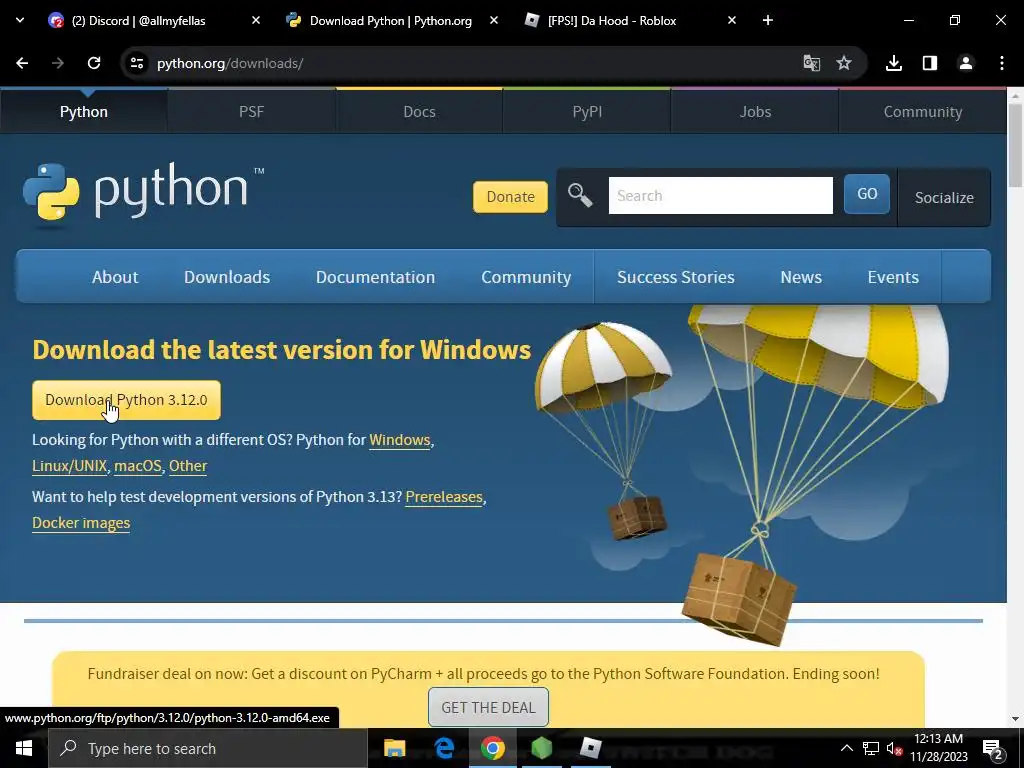Click the Chrome taskbar icon

click(493, 748)
